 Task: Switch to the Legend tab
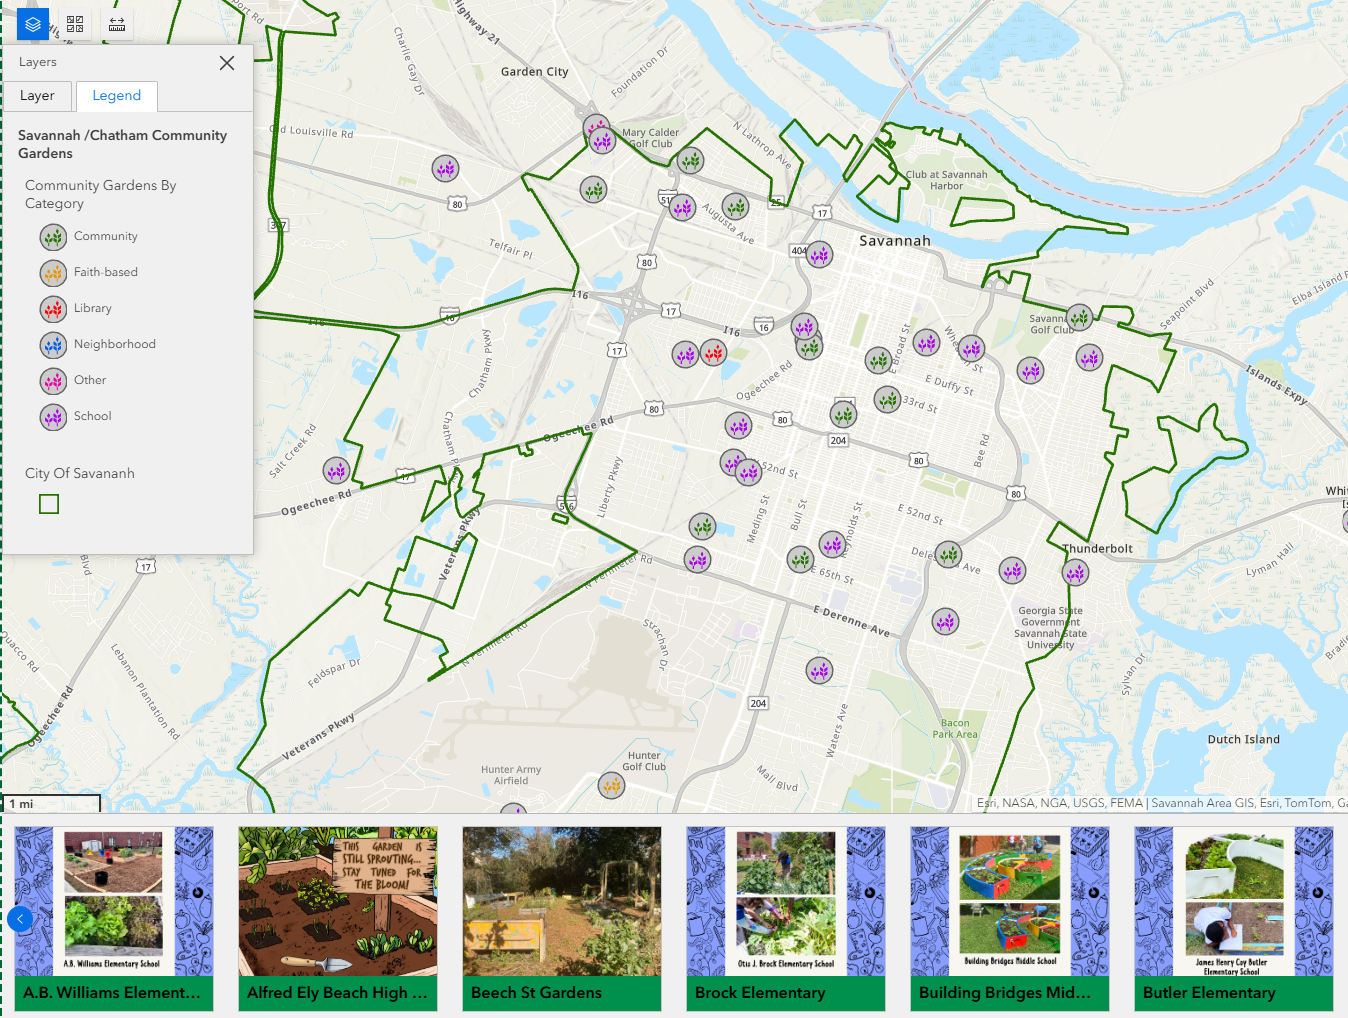[116, 95]
